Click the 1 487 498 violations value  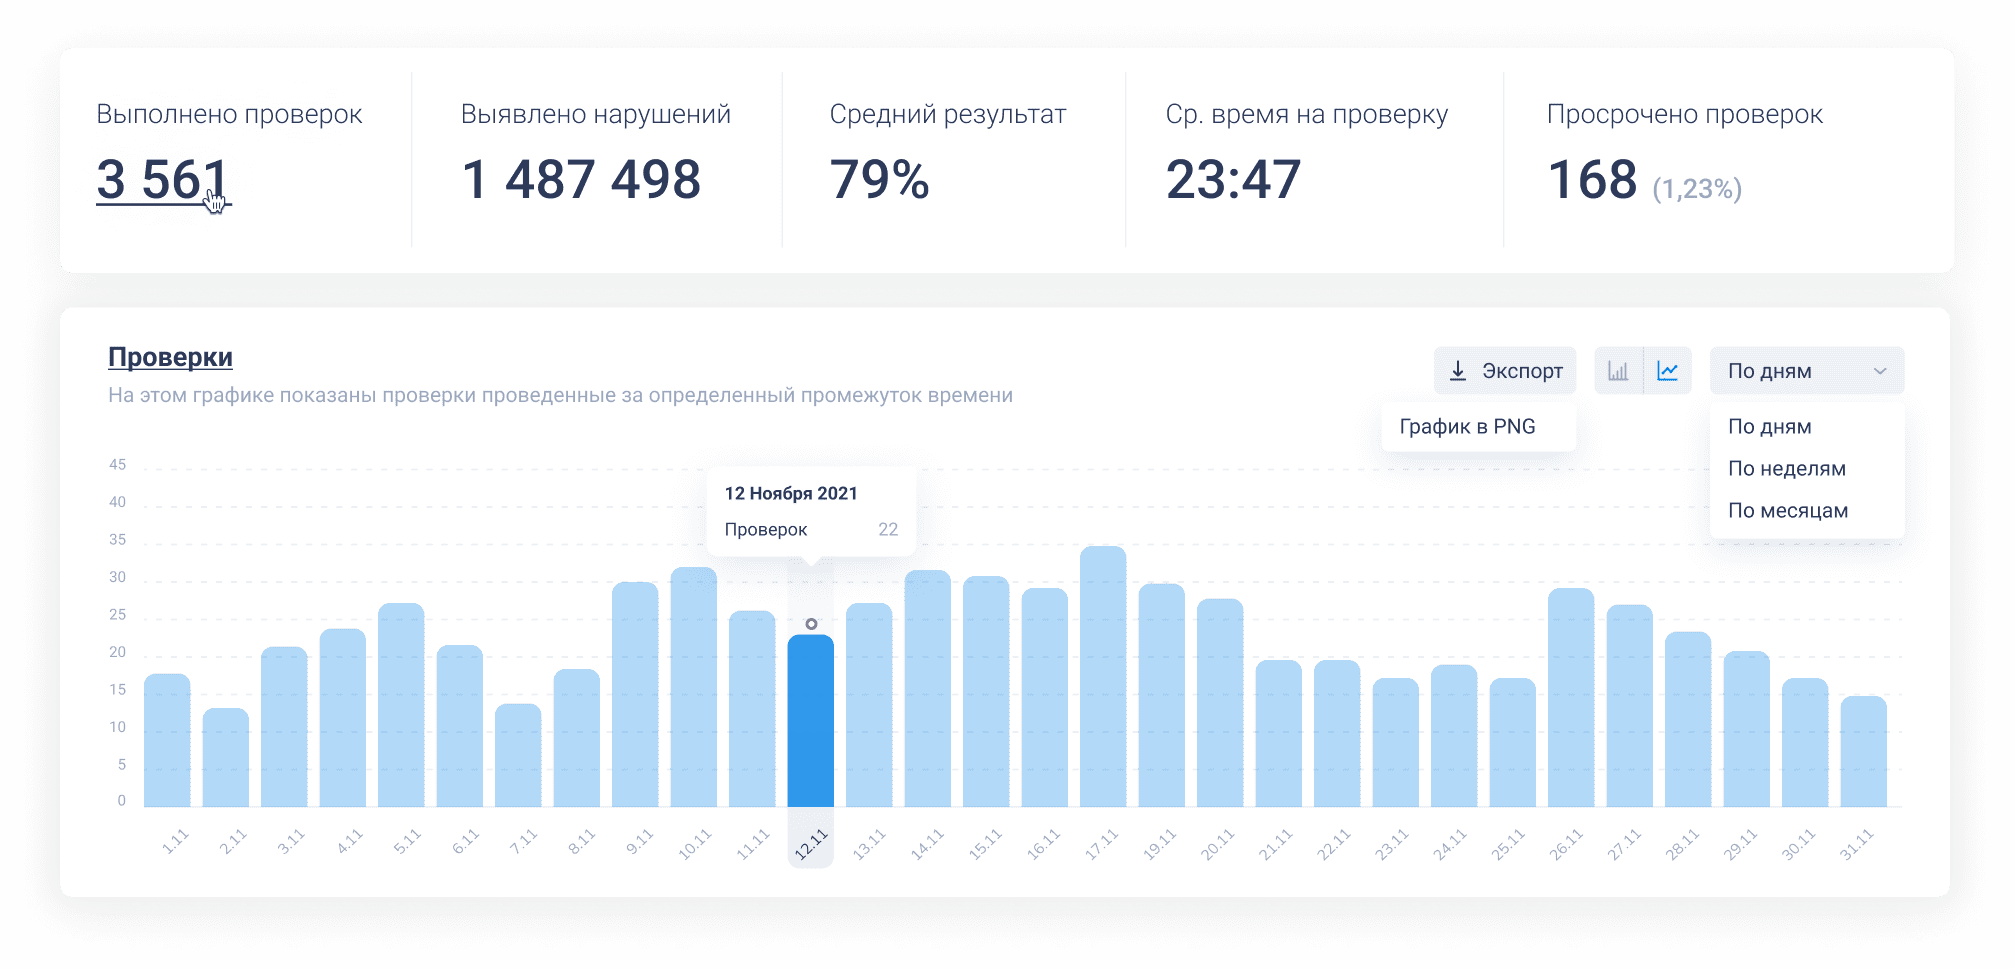[x=581, y=181]
